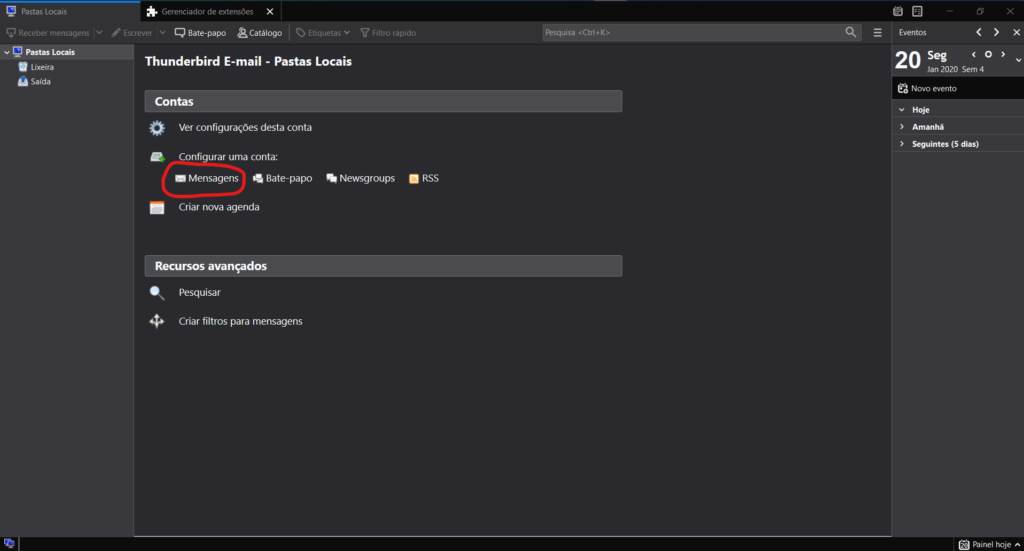
Task: Click Novo evento button
Action: 927,88
